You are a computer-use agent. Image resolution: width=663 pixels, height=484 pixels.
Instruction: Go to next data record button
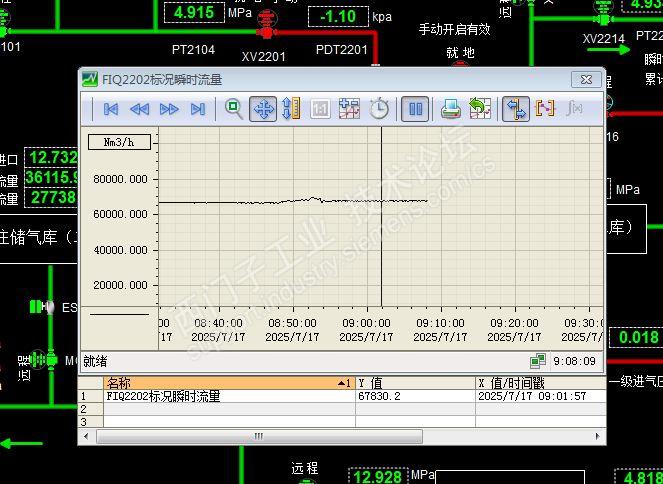coord(169,109)
